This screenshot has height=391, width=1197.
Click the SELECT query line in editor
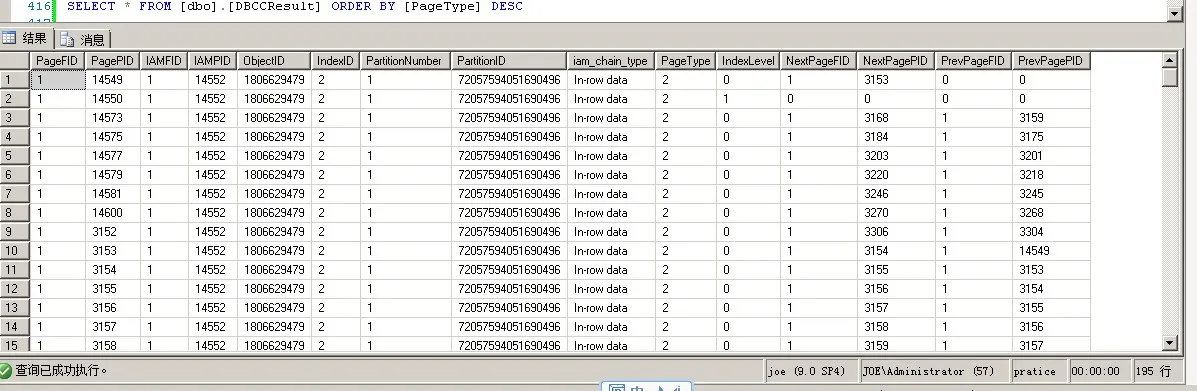(x=295, y=6)
